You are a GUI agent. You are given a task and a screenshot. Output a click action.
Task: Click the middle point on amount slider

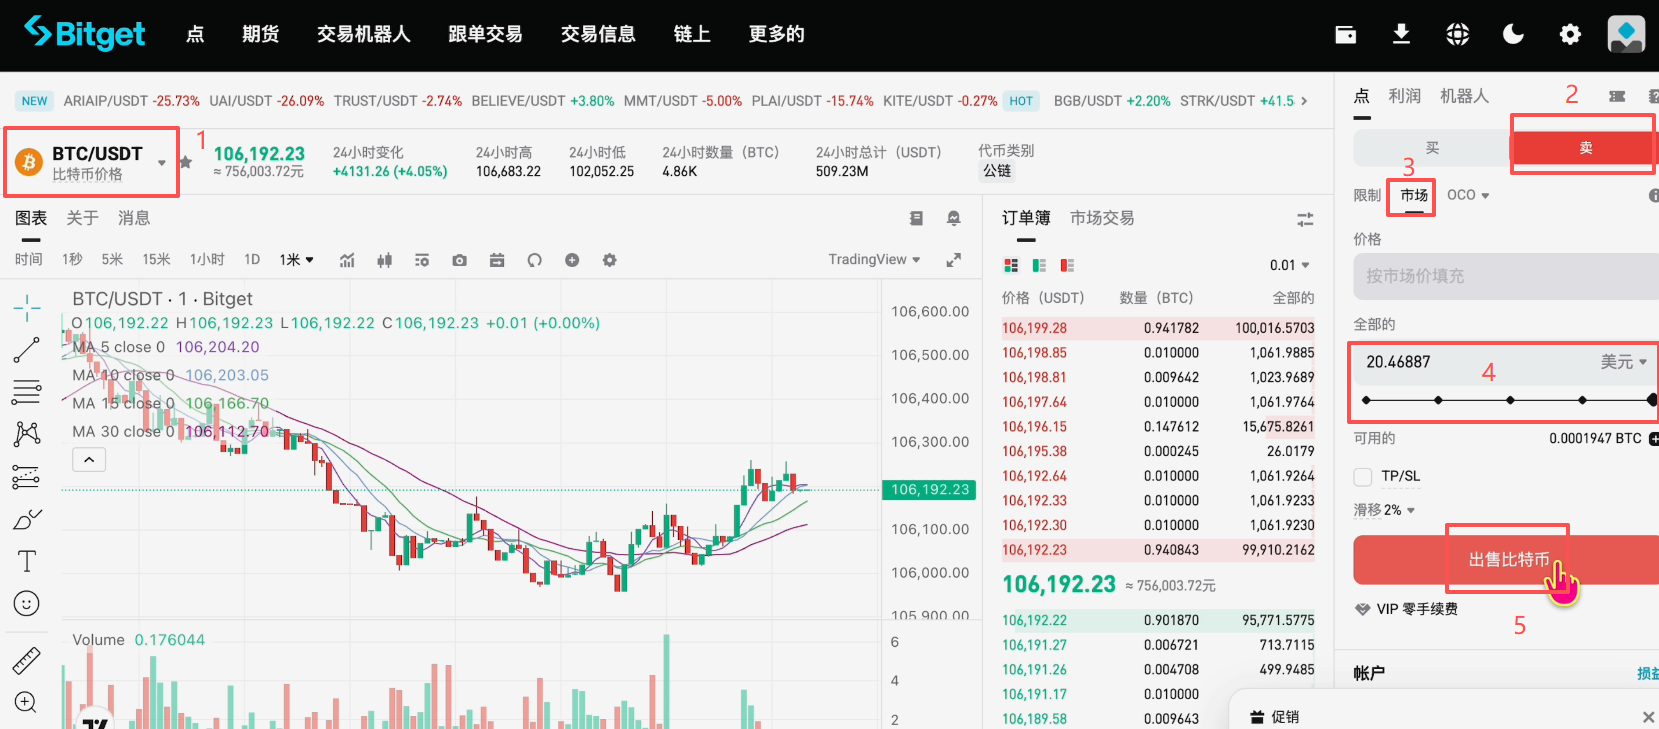[1510, 400]
